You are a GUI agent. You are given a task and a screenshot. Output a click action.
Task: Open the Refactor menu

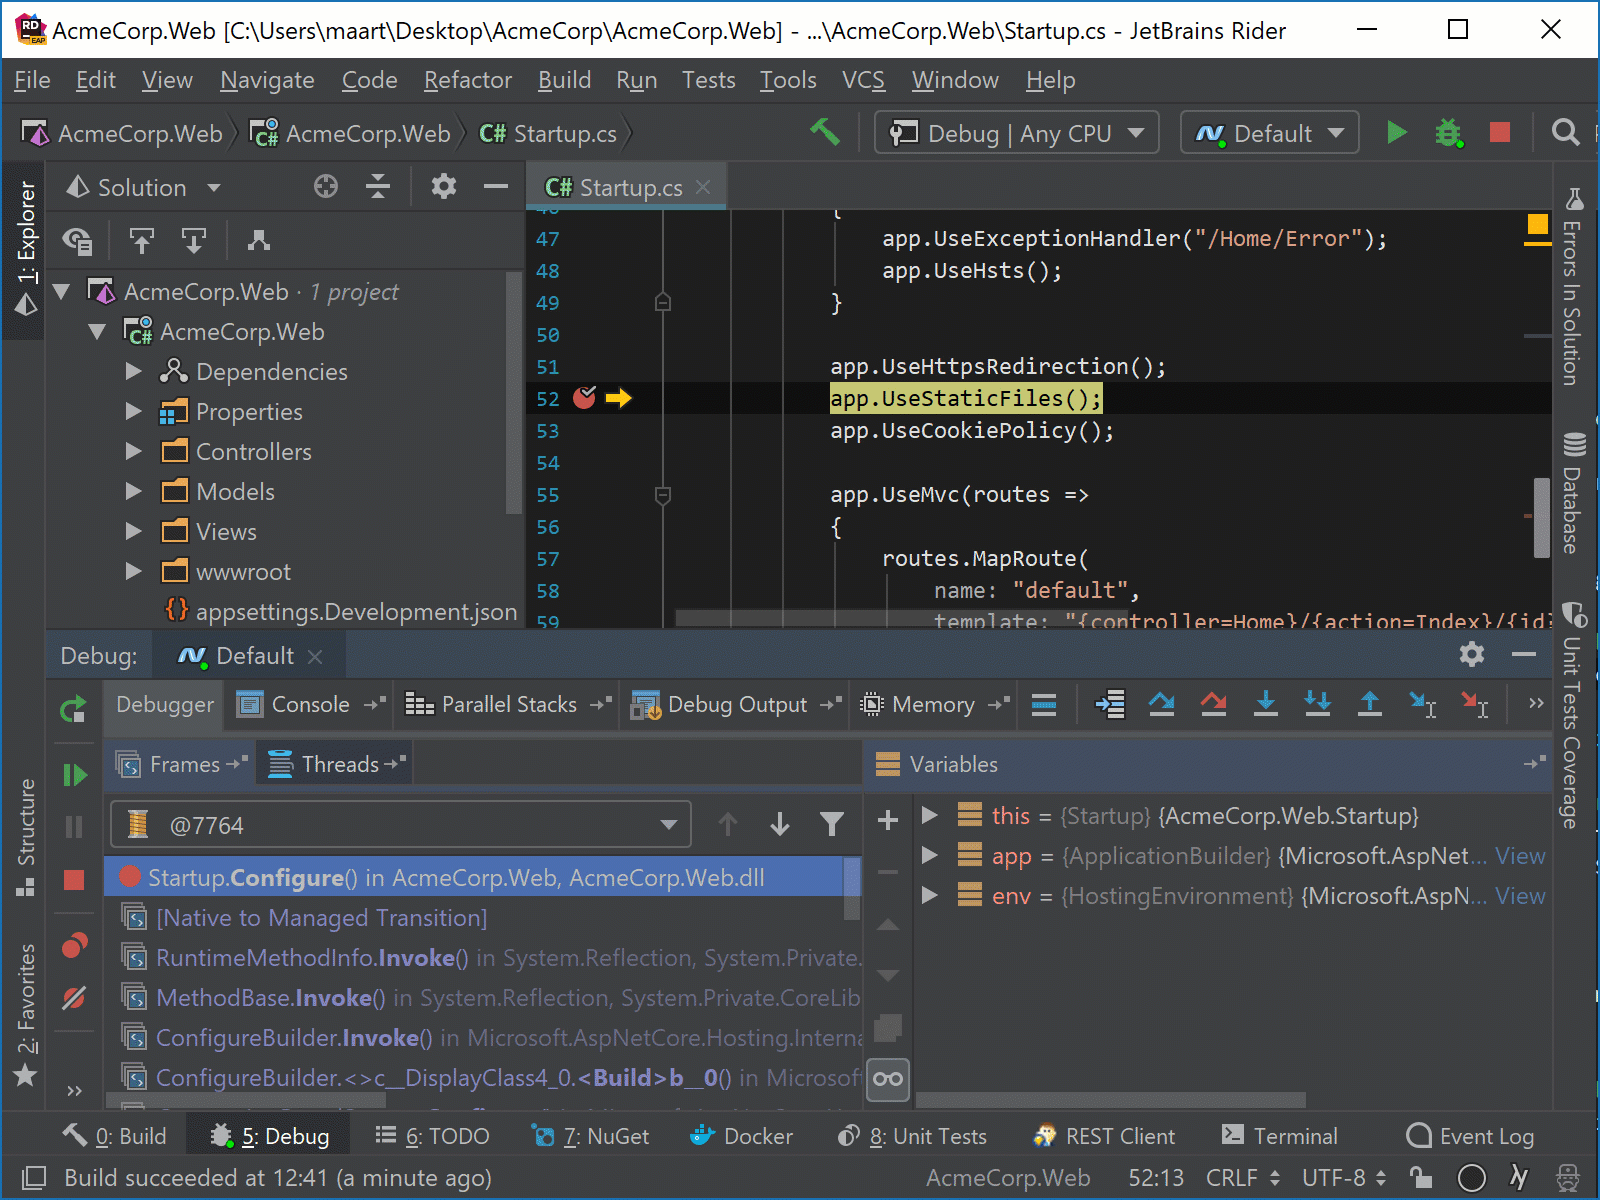[x=467, y=80]
